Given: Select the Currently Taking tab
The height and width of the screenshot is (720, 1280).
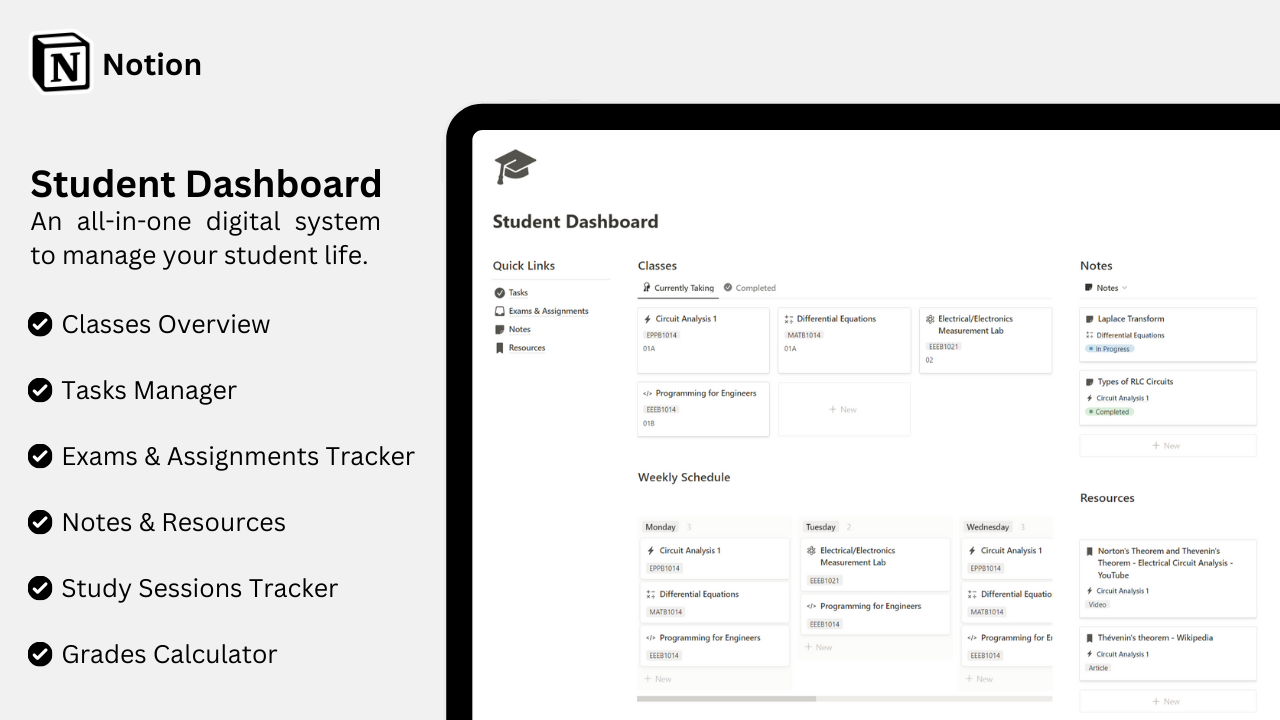Looking at the screenshot, I should pos(678,287).
